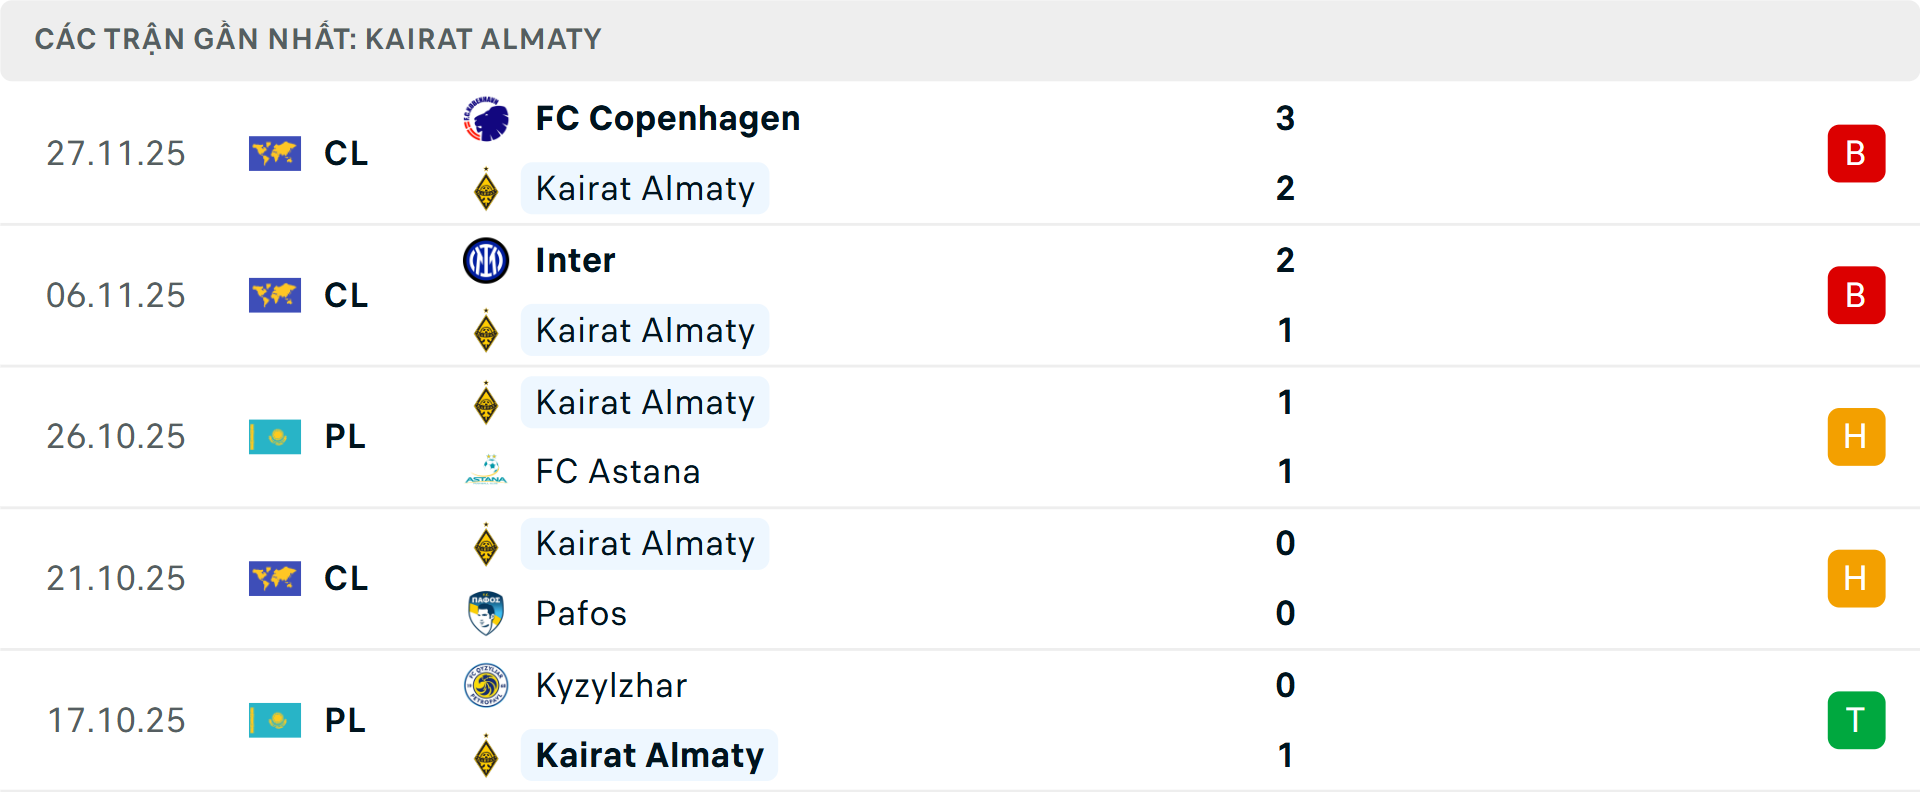Click orange H badge for FC Astana match
This screenshot has width=1920, height=792.
(1856, 437)
